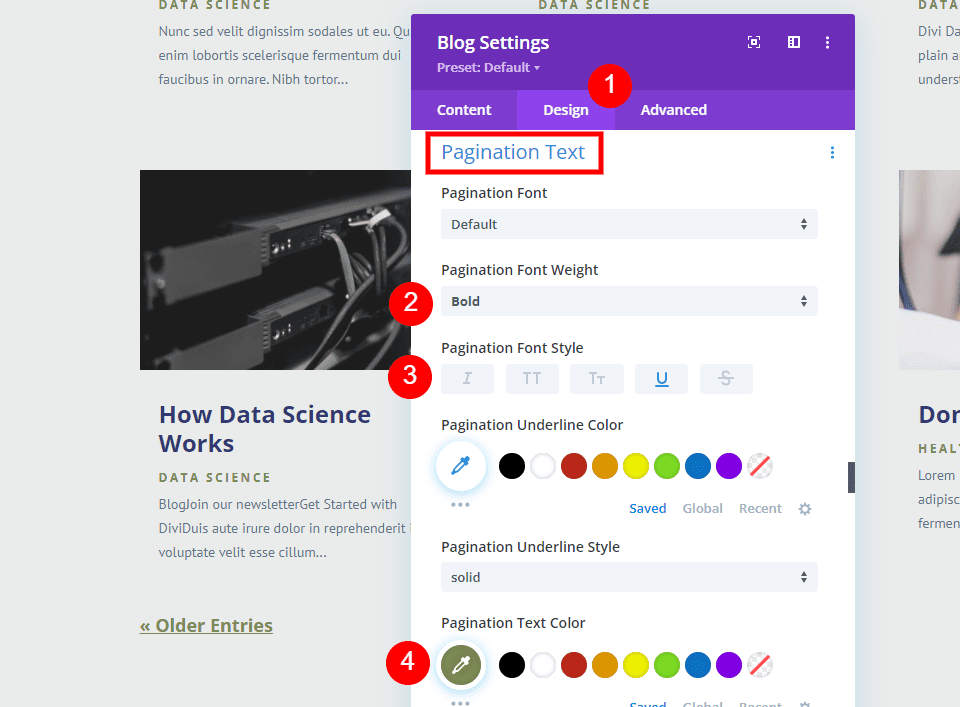
Task: Click the eyedropper for Pagination Underline Color
Action: click(460, 466)
